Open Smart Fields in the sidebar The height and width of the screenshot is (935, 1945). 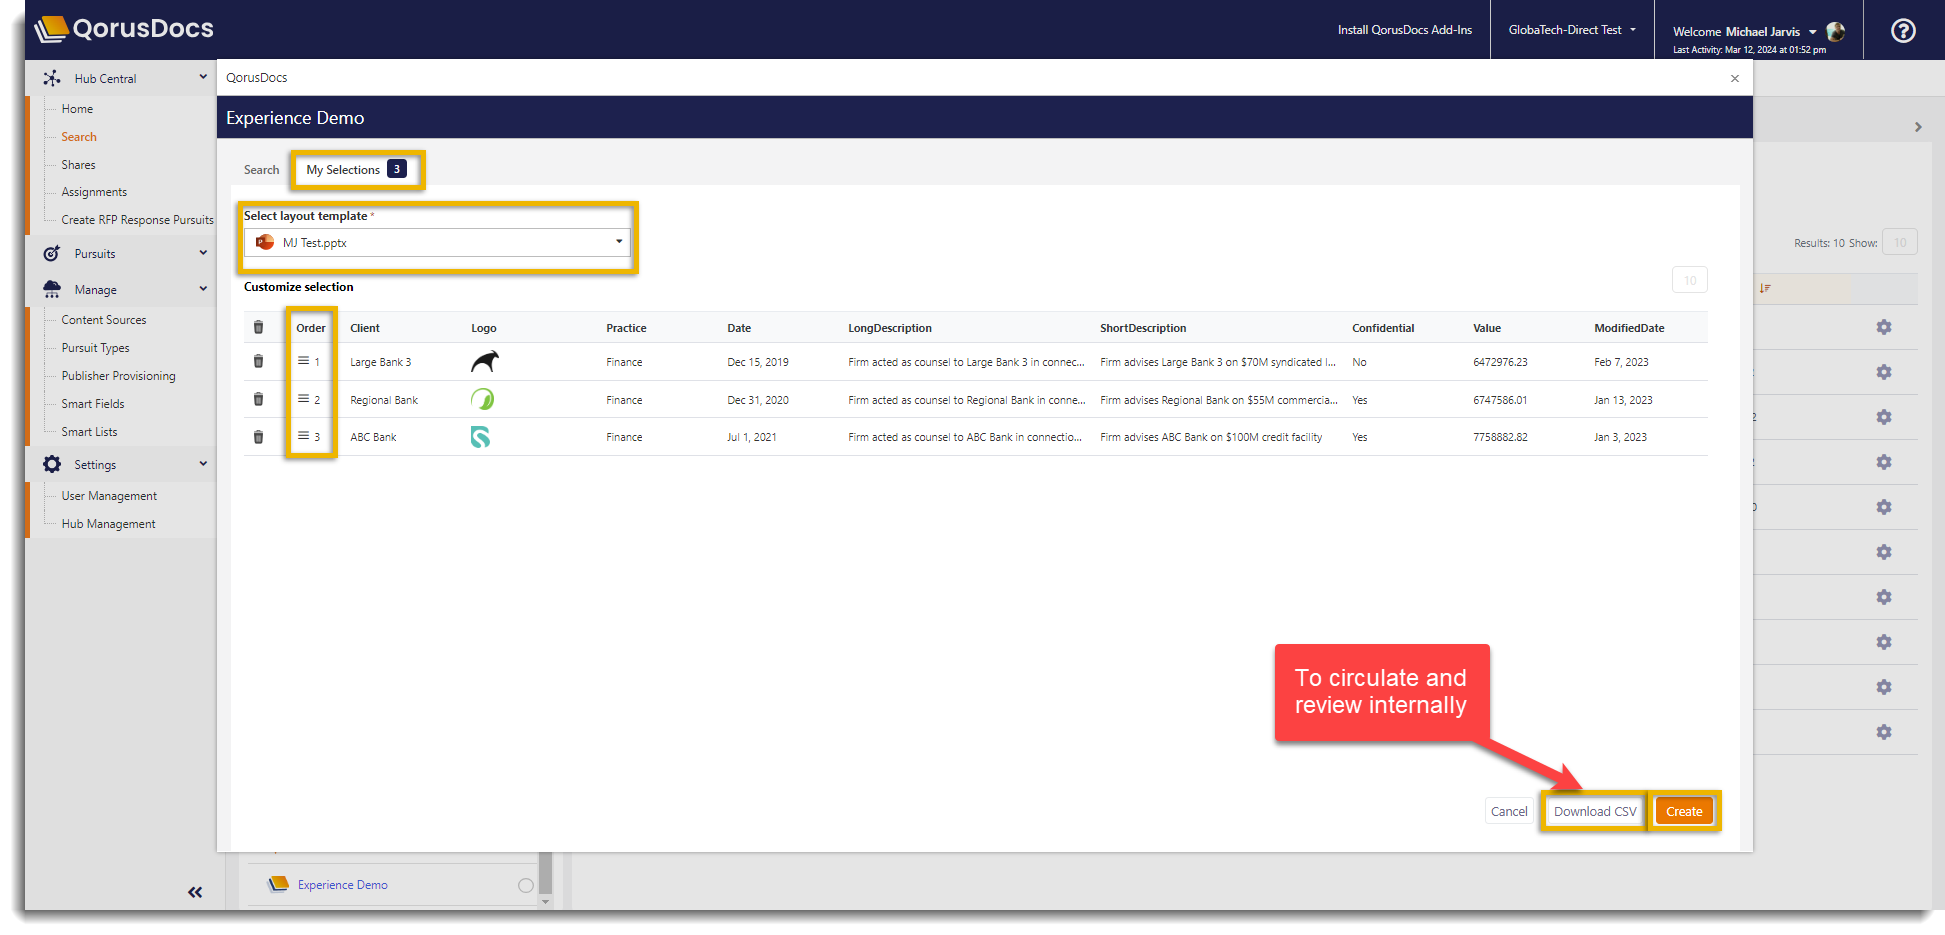pos(93,404)
